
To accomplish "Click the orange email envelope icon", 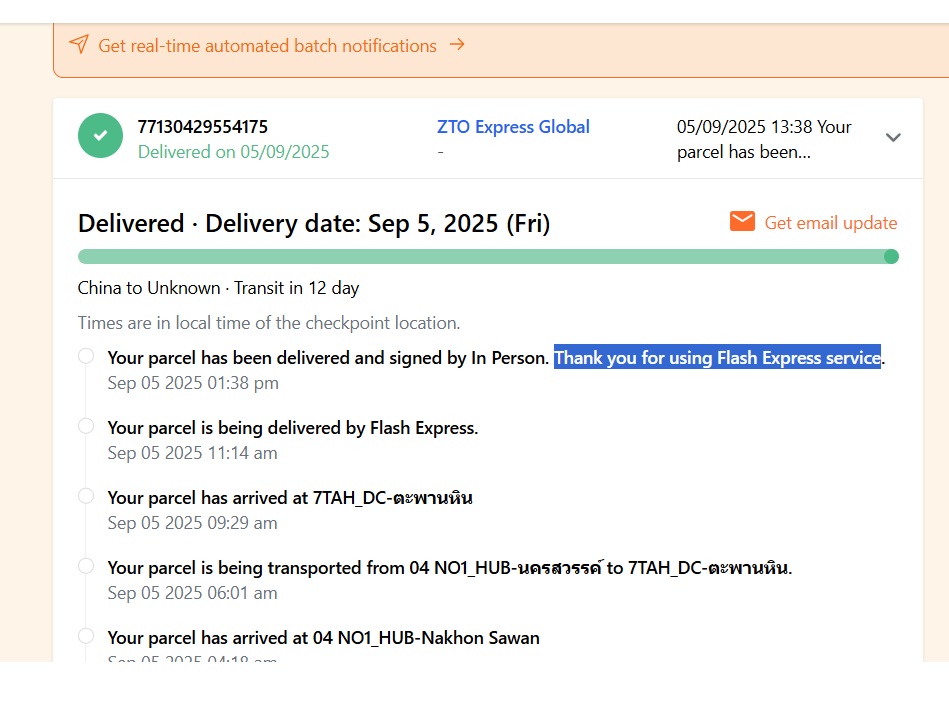I will (x=742, y=222).
